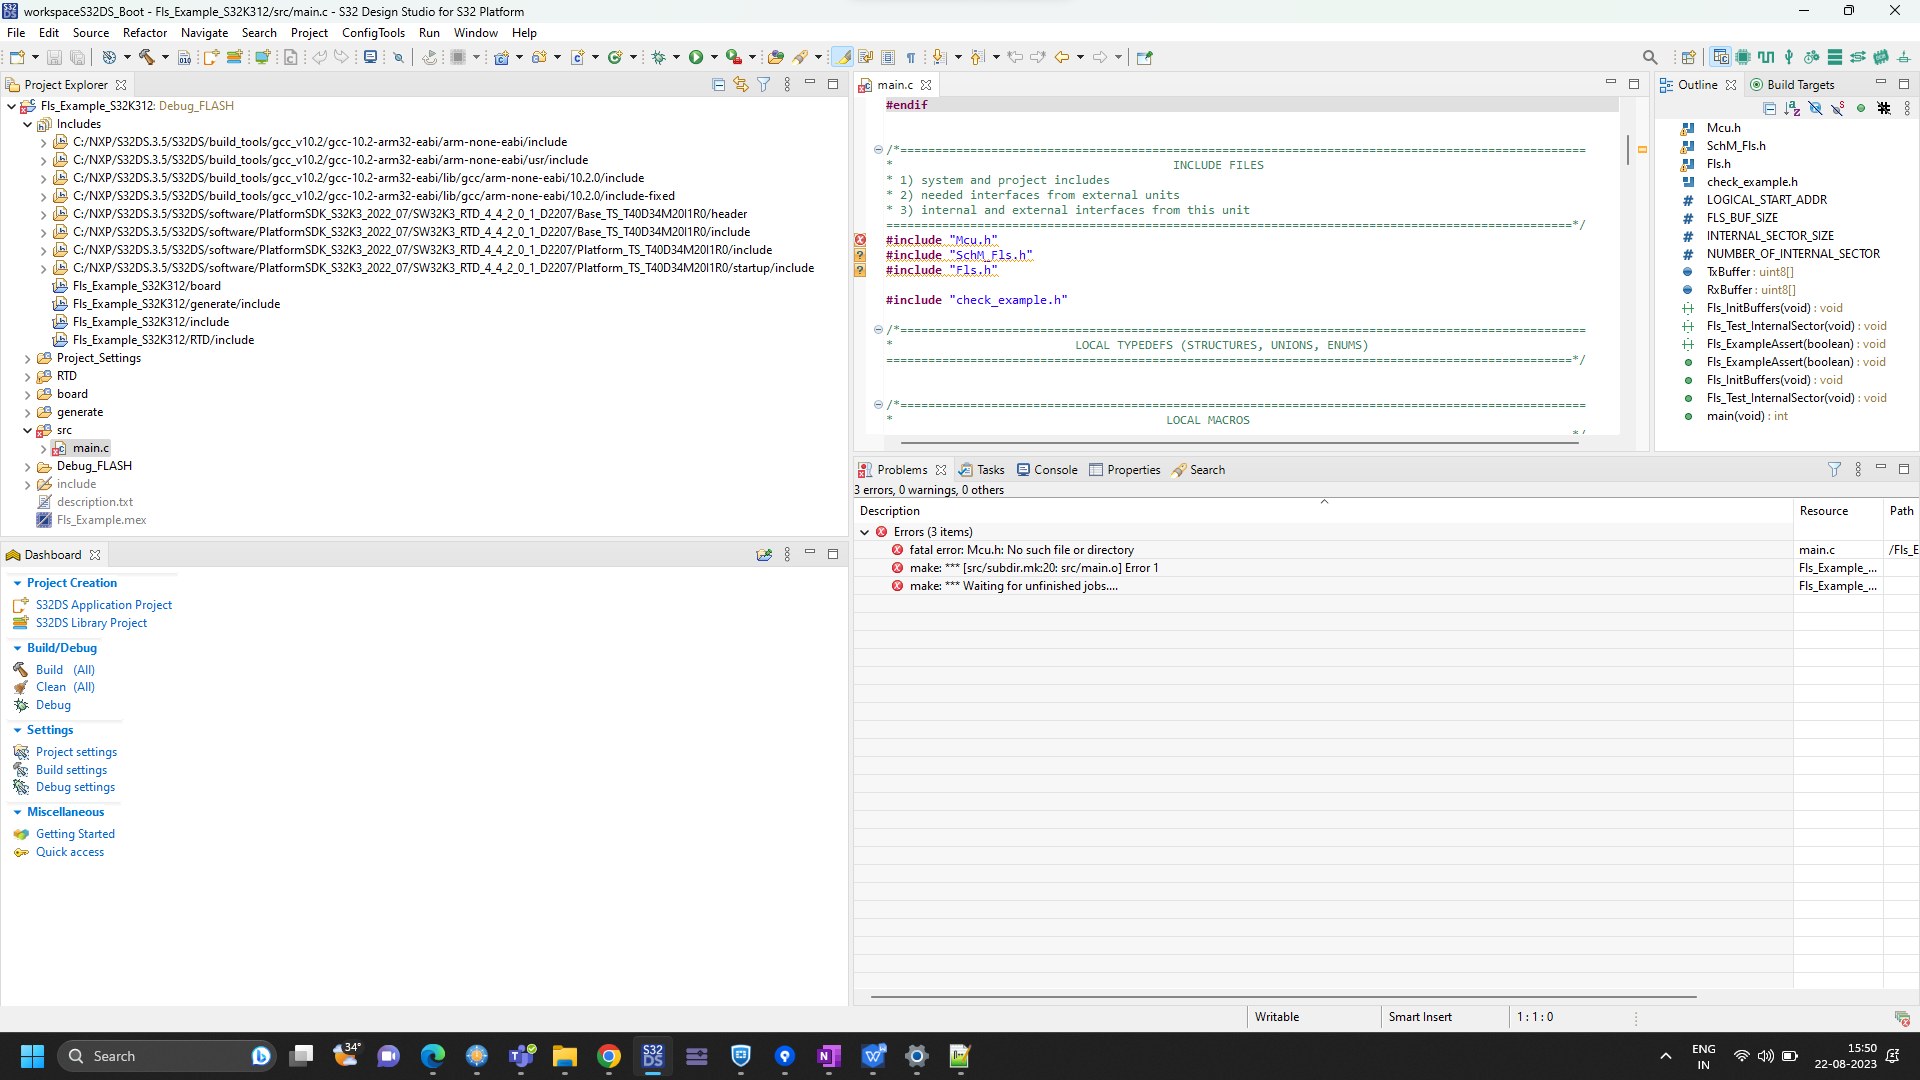Open the toolbar search magnifier
Image resolution: width=1920 pixels, height=1080 pixels.
(1650, 57)
